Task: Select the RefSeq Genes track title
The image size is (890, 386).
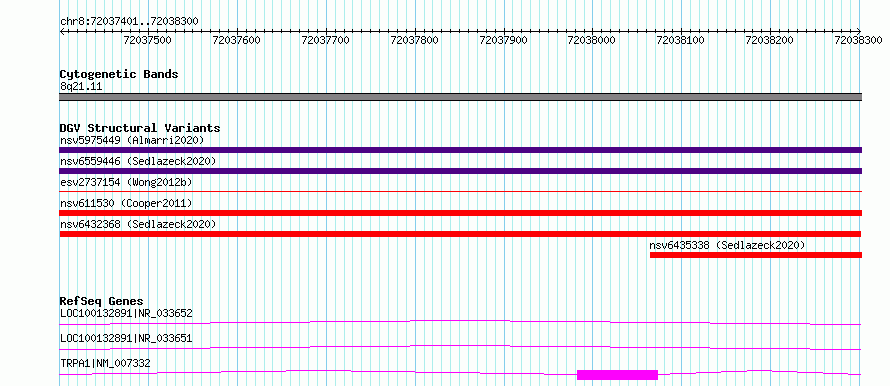Action: (x=102, y=301)
